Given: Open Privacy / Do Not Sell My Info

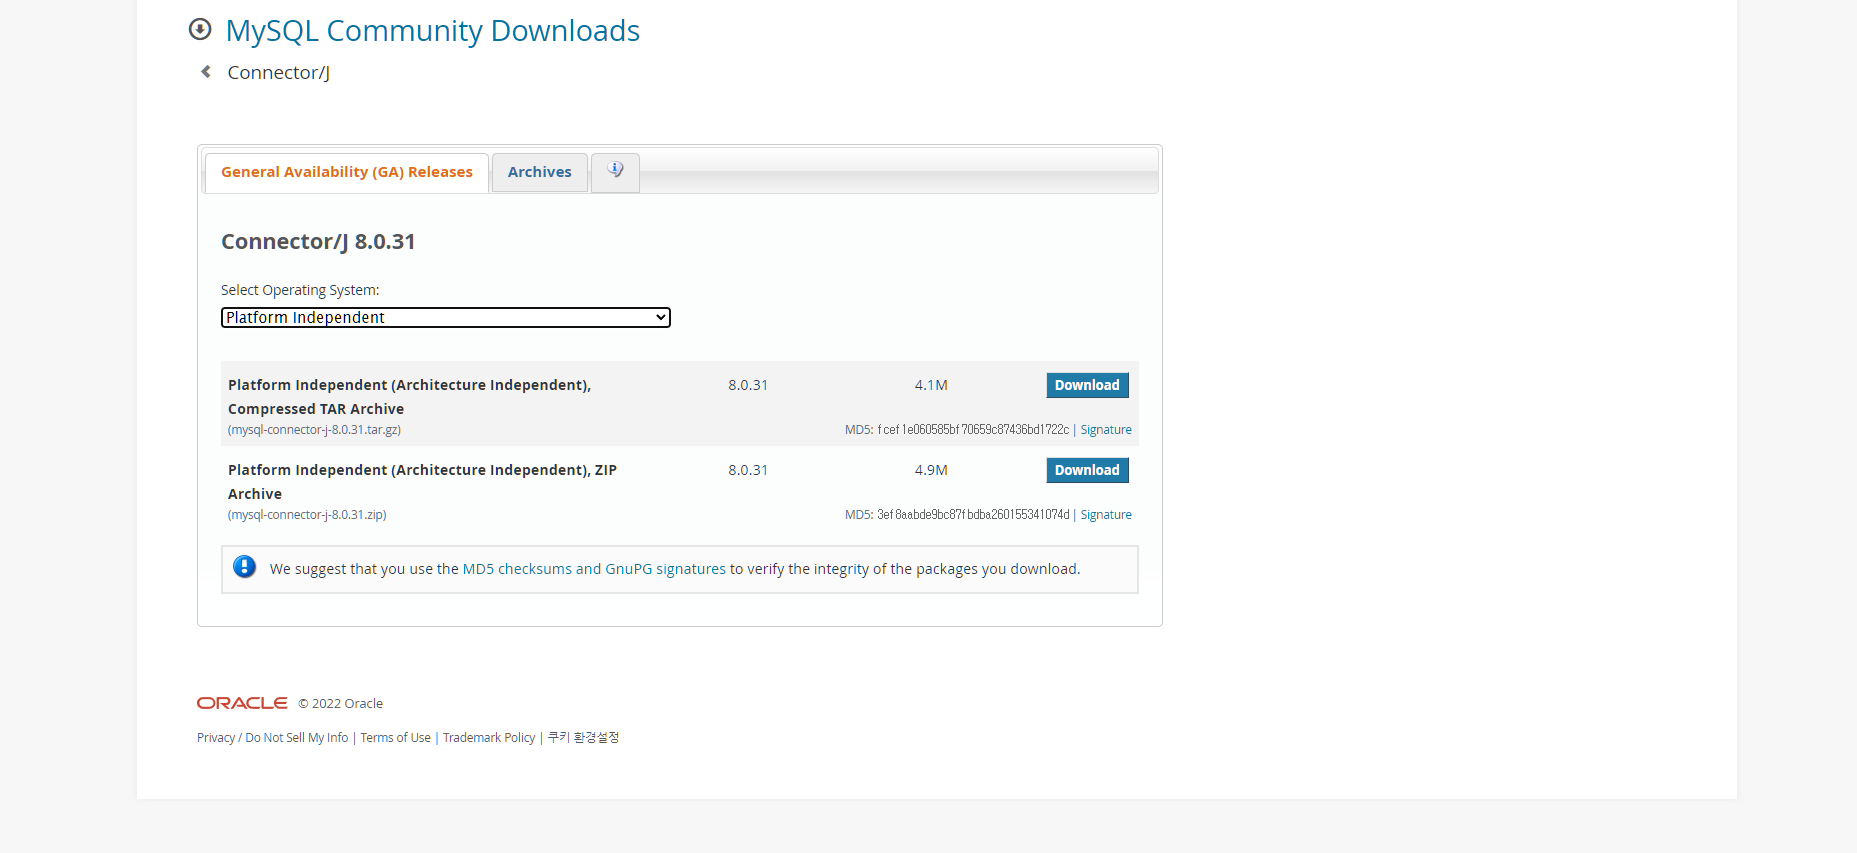Looking at the screenshot, I should (x=272, y=738).
